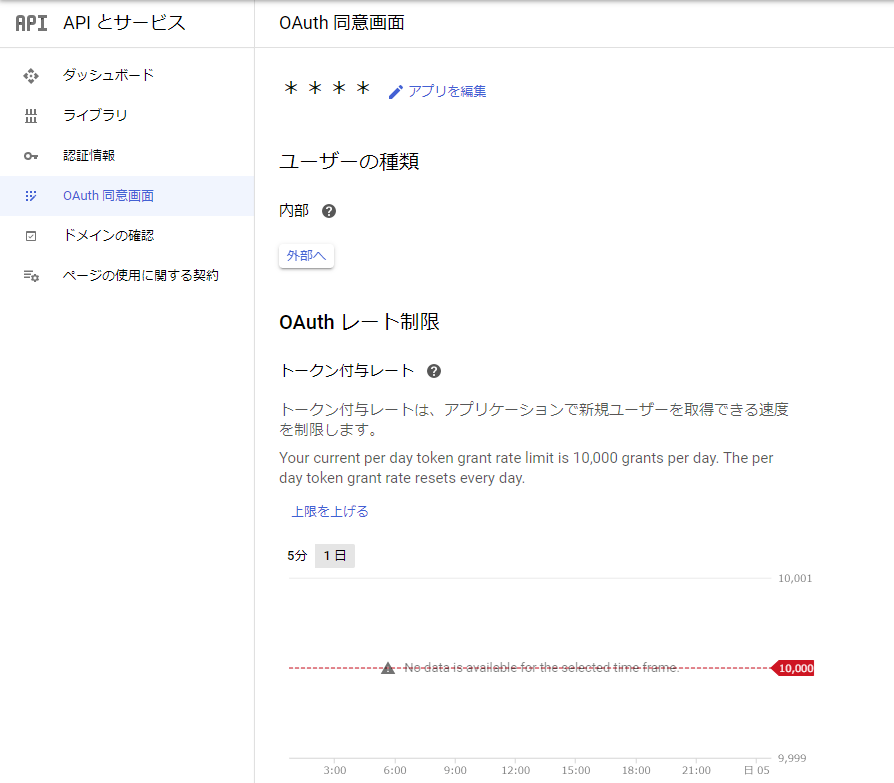Image resolution: width=894 pixels, height=783 pixels.
Task: Click the 認証情報 key icon
Action: [30, 155]
